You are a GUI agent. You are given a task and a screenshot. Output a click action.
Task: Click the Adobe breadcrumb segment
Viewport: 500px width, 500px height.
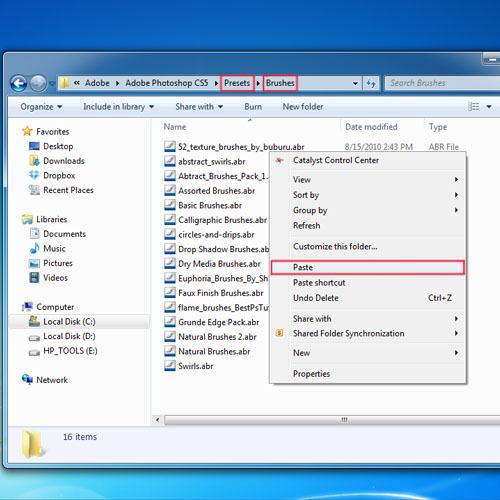coord(97,83)
